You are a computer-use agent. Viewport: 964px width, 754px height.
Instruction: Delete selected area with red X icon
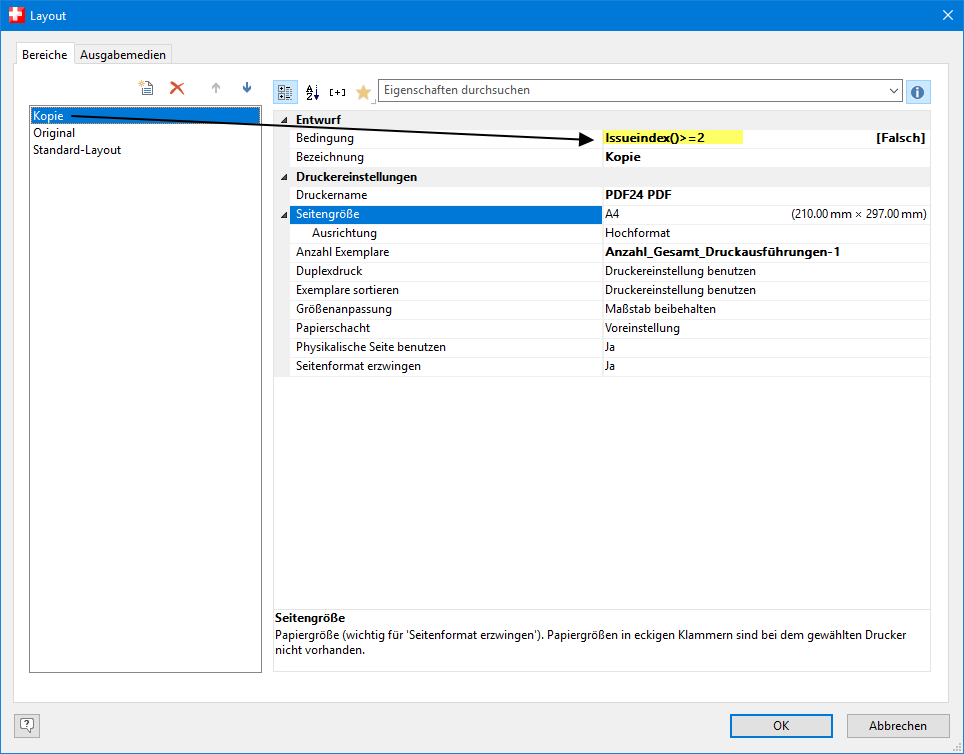177,88
